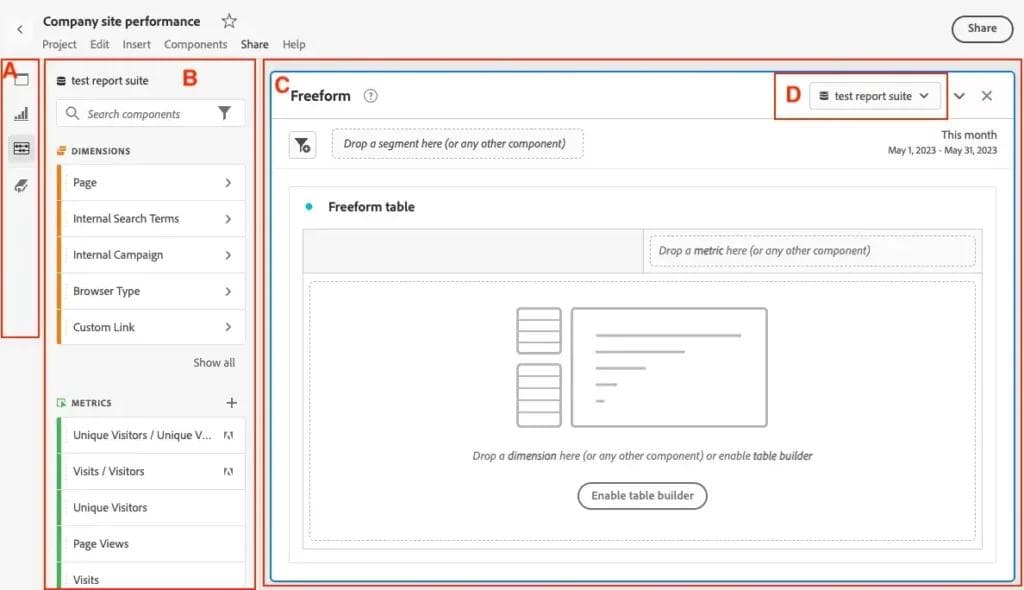Select the Browser Type dimension
Viewport: 1024px width, 590px height.
tap(151, 291)
